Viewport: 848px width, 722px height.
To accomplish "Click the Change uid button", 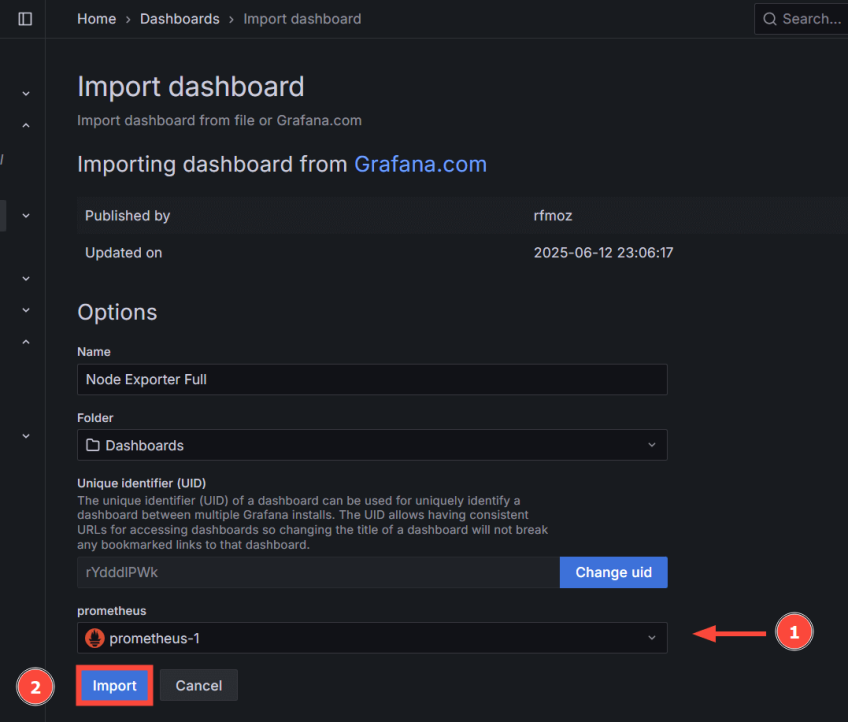I will (613, 571).
